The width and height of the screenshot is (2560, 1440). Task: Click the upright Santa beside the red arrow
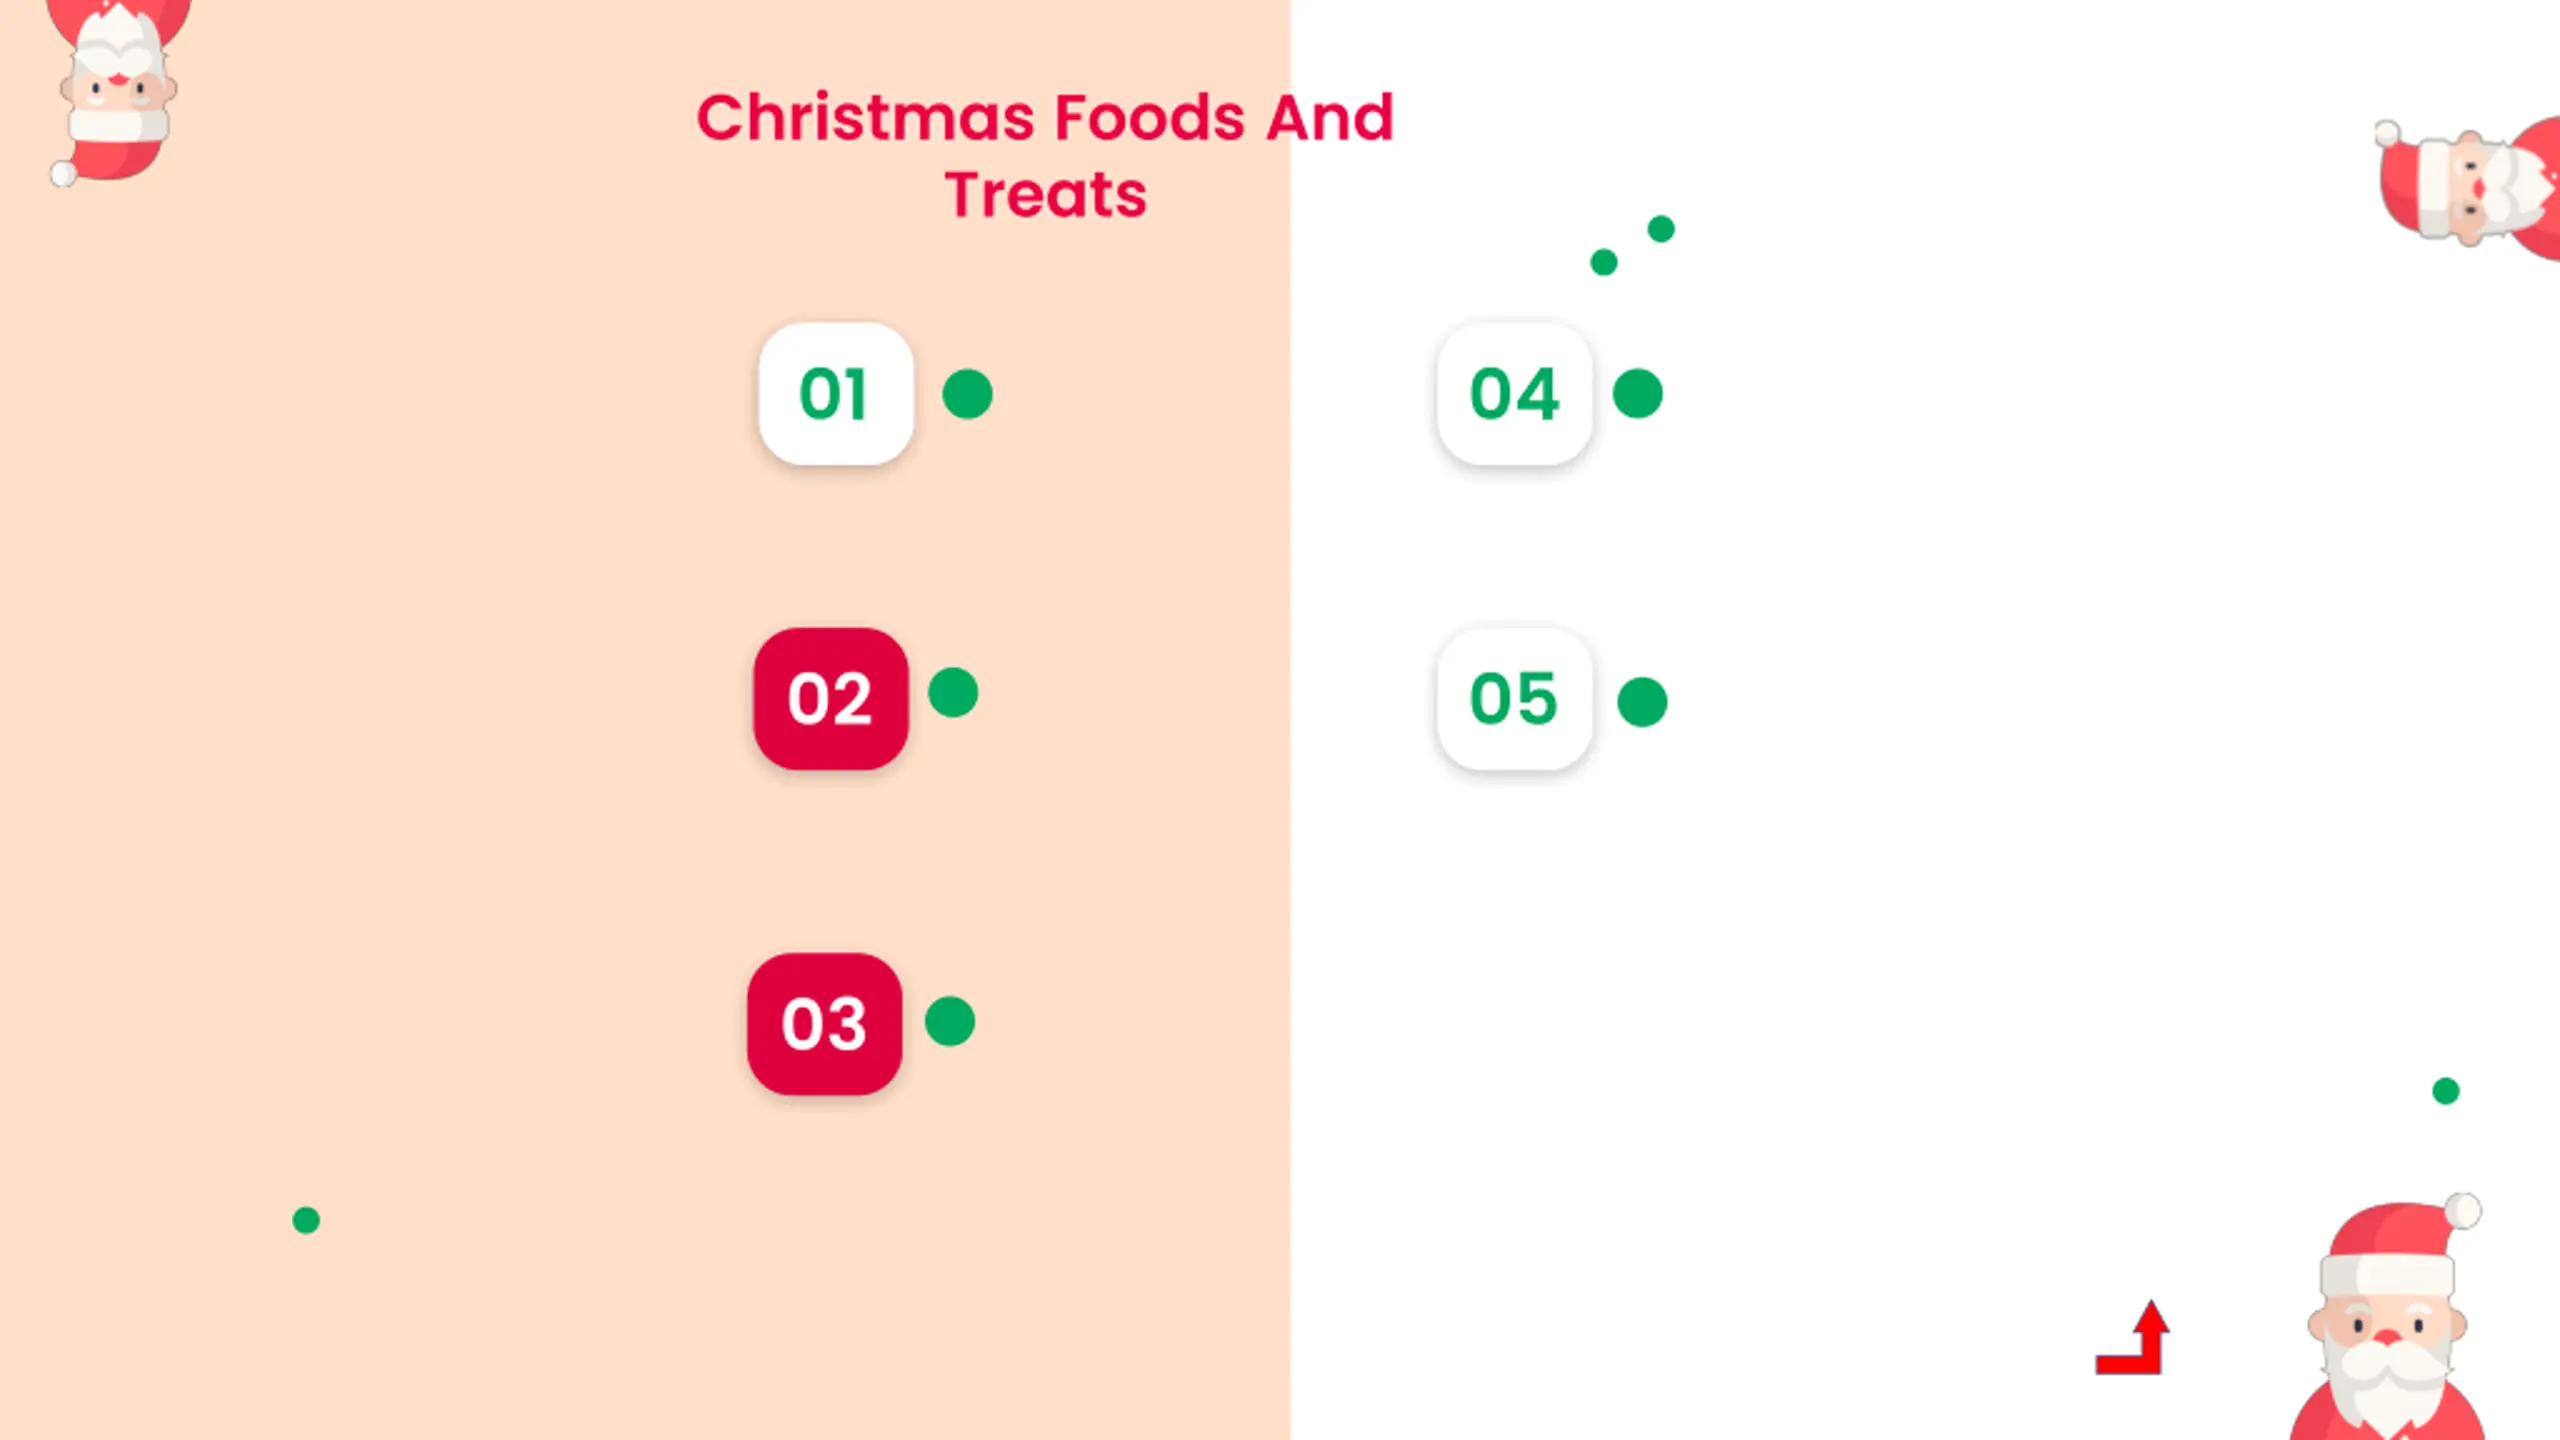[x=2388, y=1316]
